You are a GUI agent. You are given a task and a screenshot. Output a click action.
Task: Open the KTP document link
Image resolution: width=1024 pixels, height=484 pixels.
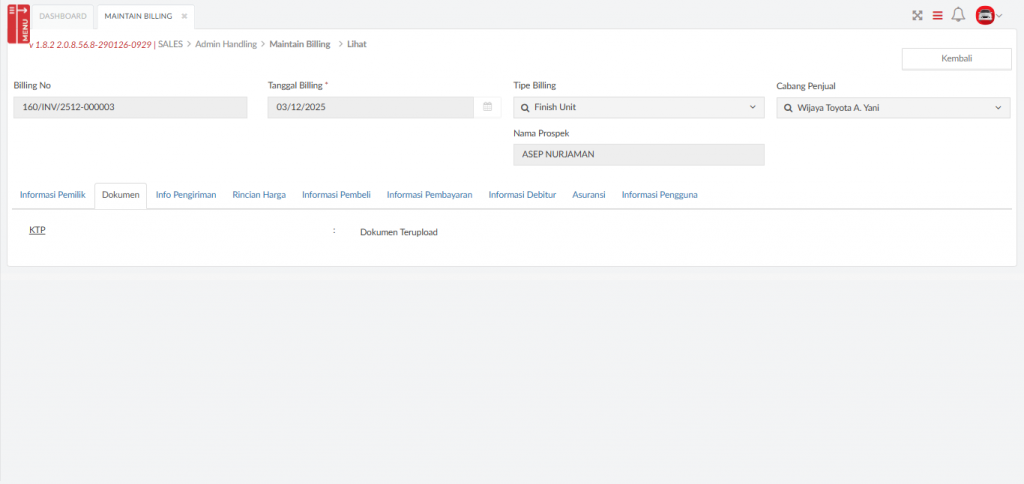38,231
